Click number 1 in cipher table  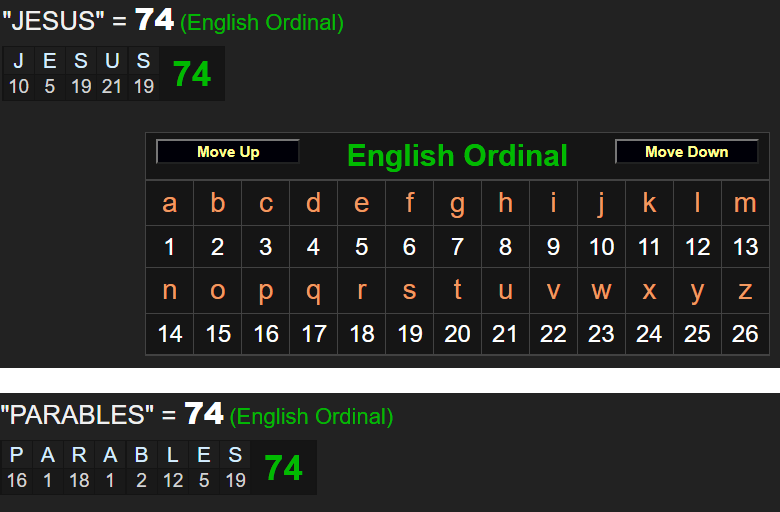tap(170, 247)
